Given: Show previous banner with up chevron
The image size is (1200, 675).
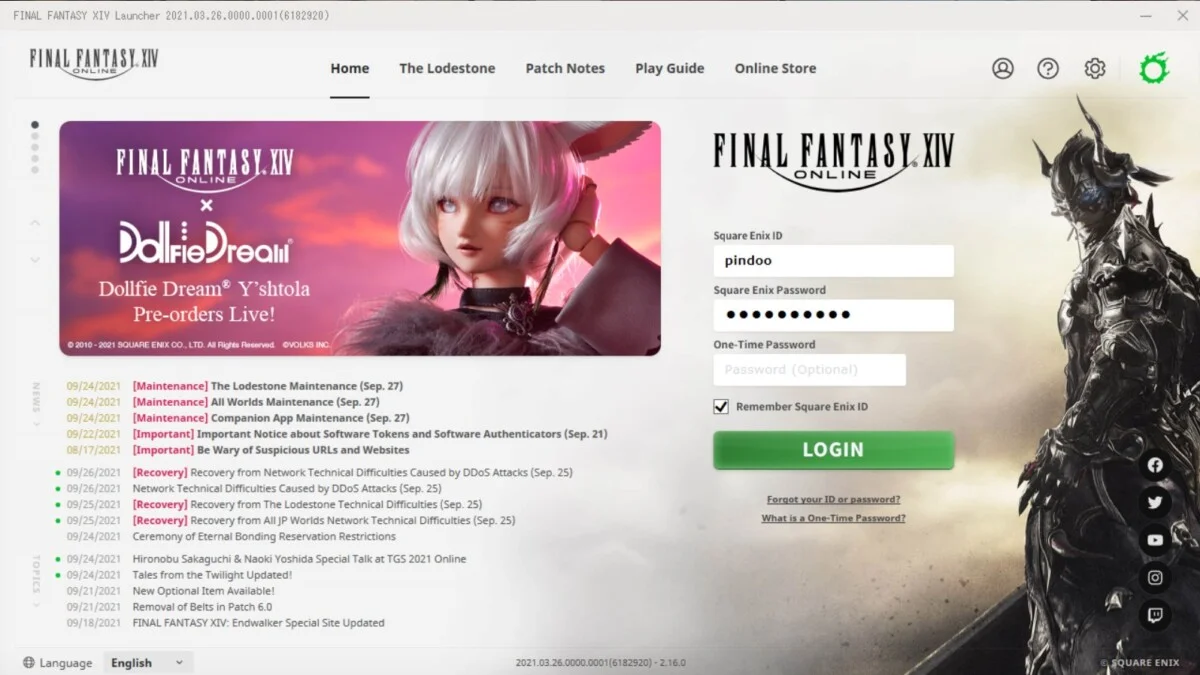Looking at the screenshot, I should click(35, 222).
